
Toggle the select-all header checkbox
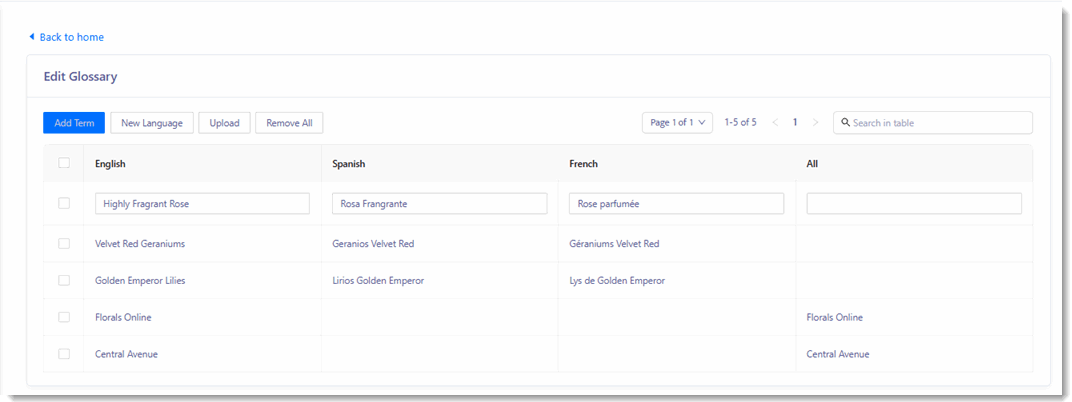click(x=64, y=163)
